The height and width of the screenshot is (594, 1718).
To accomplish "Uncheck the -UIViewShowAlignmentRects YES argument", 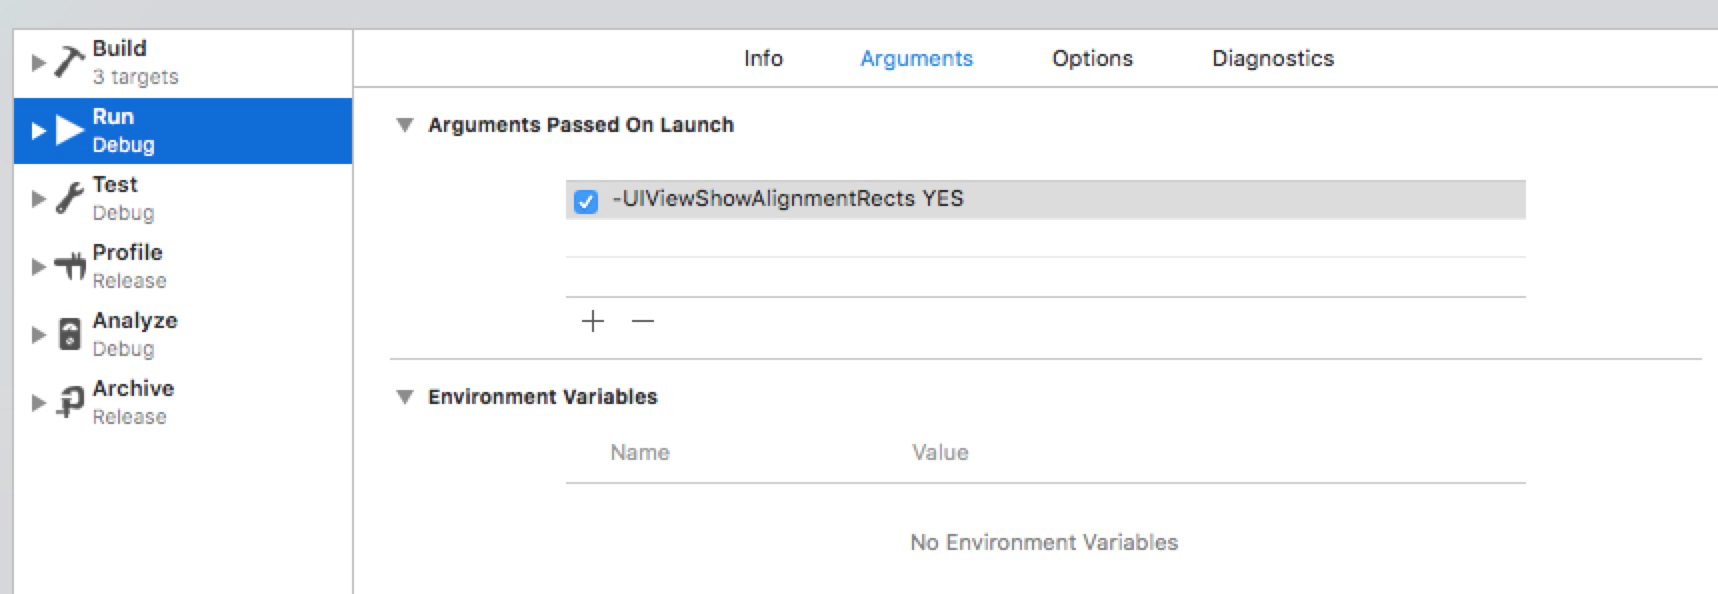I will (586, 201).
